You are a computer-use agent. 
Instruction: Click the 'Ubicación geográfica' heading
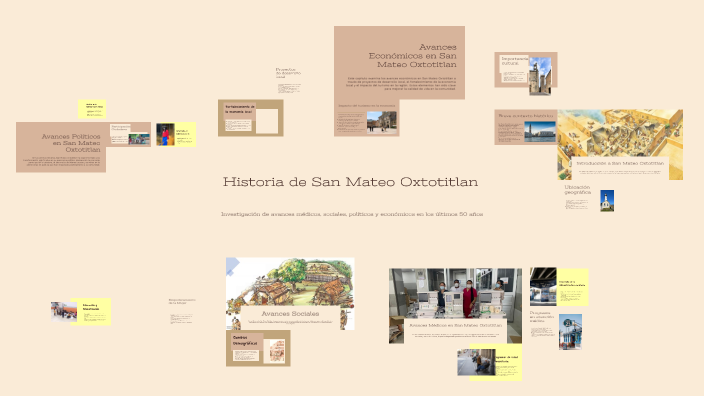tap(577, 189)
